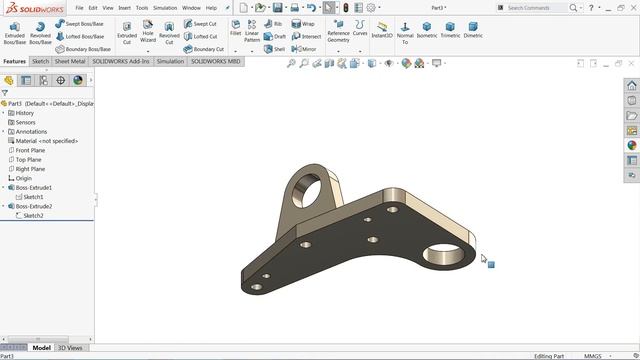
Task: Open the Options gear icon
Action: (371, 8)
